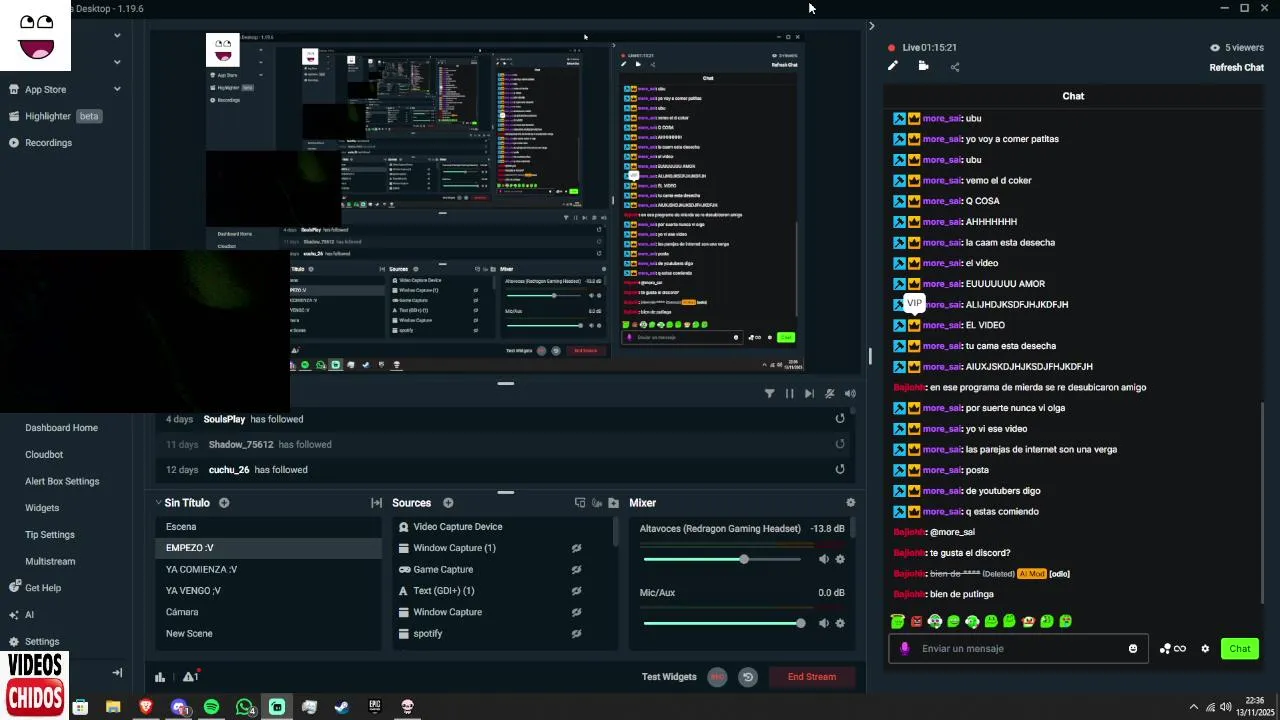Toggle visibility of Window Capture (1)
Screen dimensions: 1280x720
click(x=576, y=548)
